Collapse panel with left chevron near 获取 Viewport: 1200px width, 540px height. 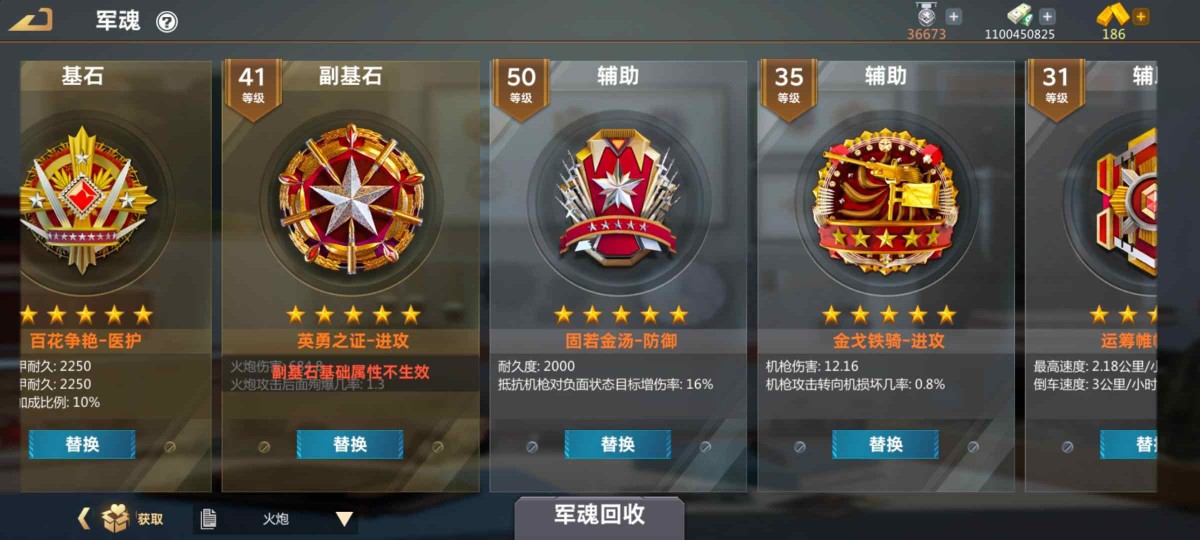pyautogui.click(x=84, y=518)
